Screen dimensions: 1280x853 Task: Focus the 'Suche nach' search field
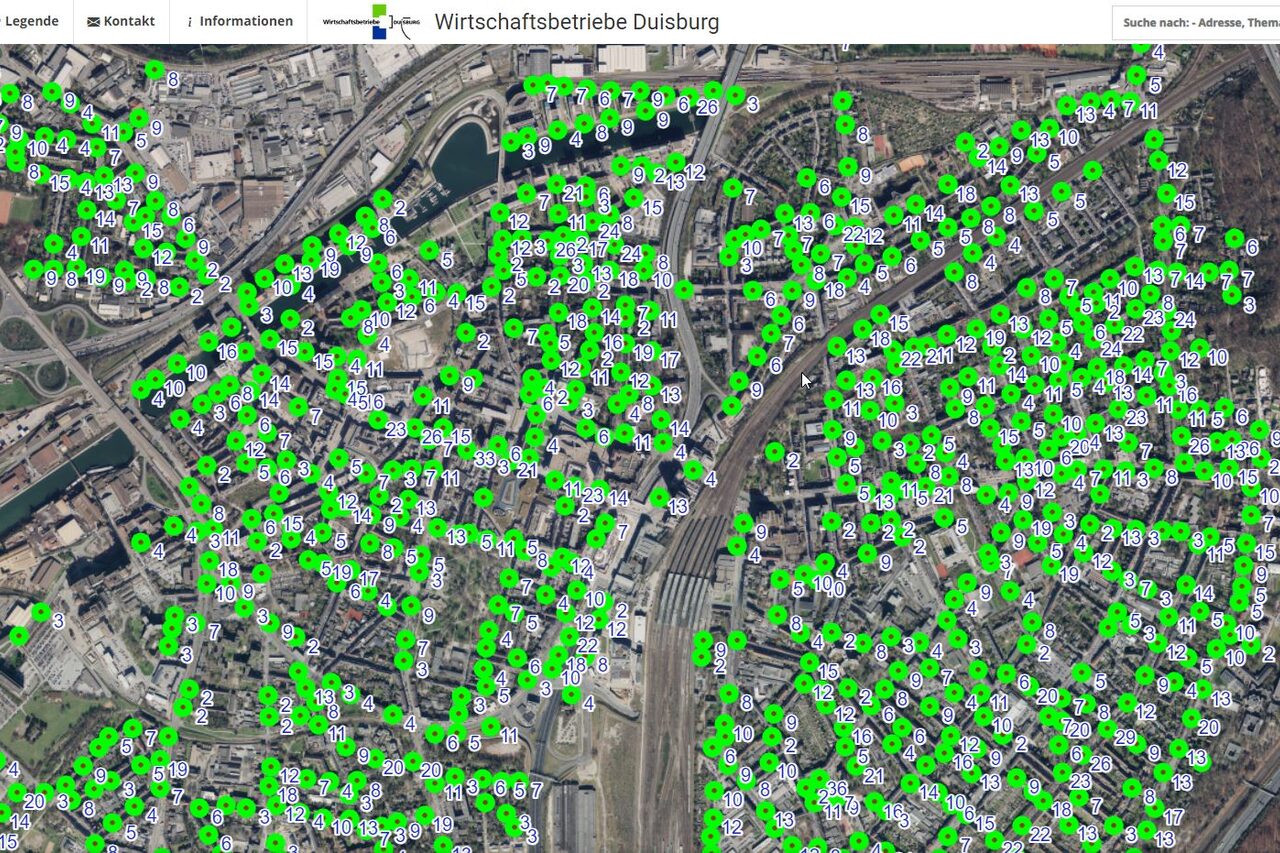[1195, 22]
